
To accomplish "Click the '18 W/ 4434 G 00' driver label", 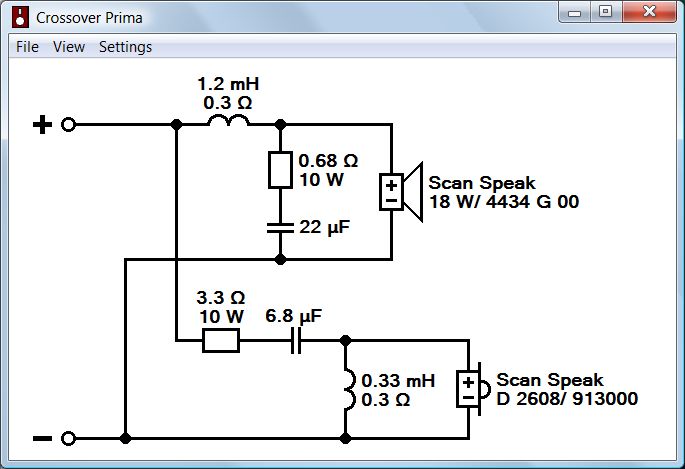I will pyautogui.click(x=504, y=202).
